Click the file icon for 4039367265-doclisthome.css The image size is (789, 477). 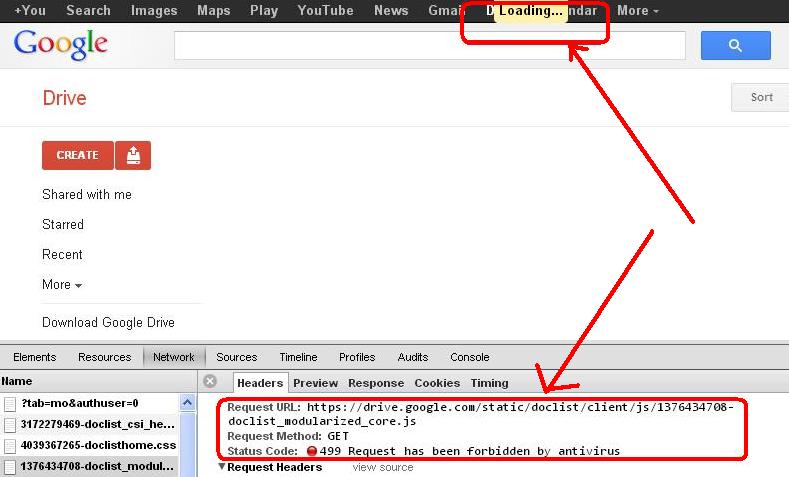(x=10, y=445)
